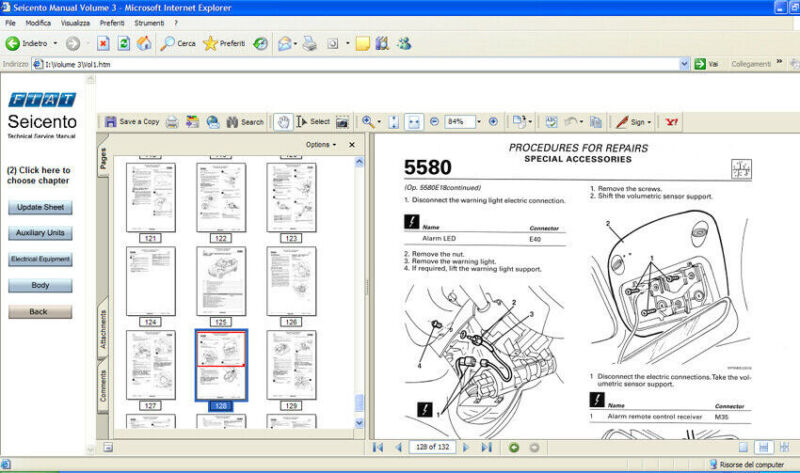Image resolution: width=800 pixels, height=473 pixels.
Task: Click the Yahoo Y! toolbar icon
Action: pyautogui.click(x=673, y=122)
